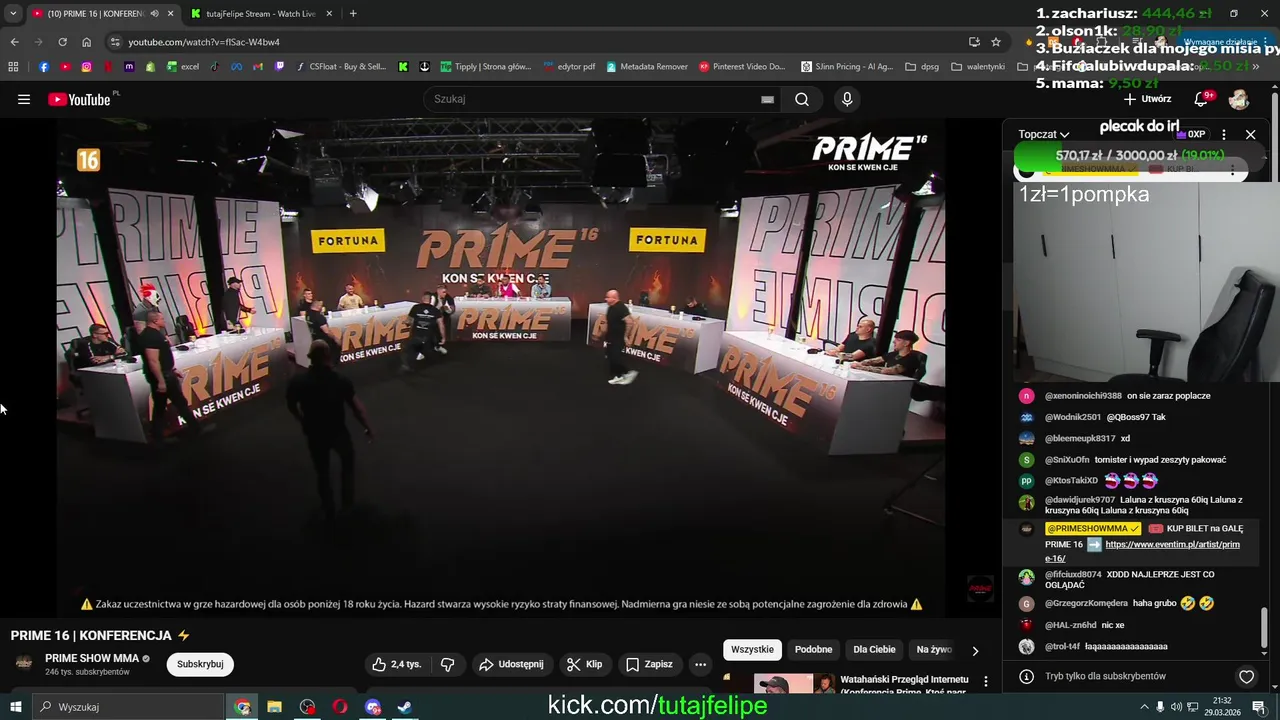1280x720 pixels.
Task: Send a heart reaction in chat
Action: [x=1246, y=677]
